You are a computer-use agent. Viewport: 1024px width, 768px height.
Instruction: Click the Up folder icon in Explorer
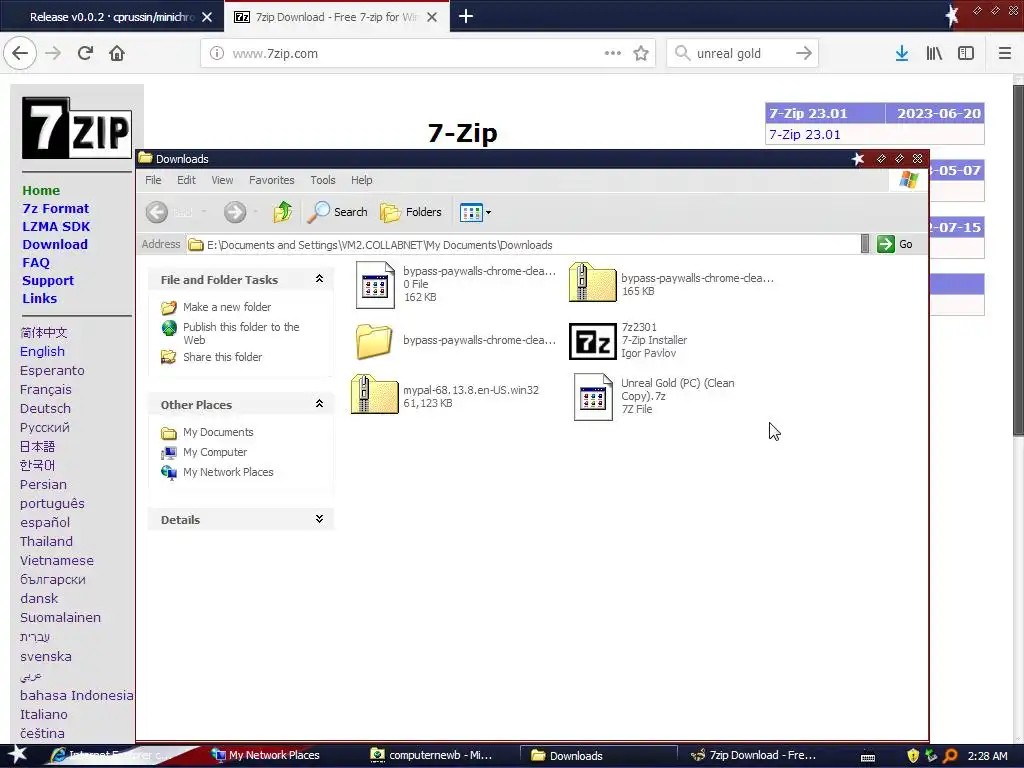tap(283, 212)
